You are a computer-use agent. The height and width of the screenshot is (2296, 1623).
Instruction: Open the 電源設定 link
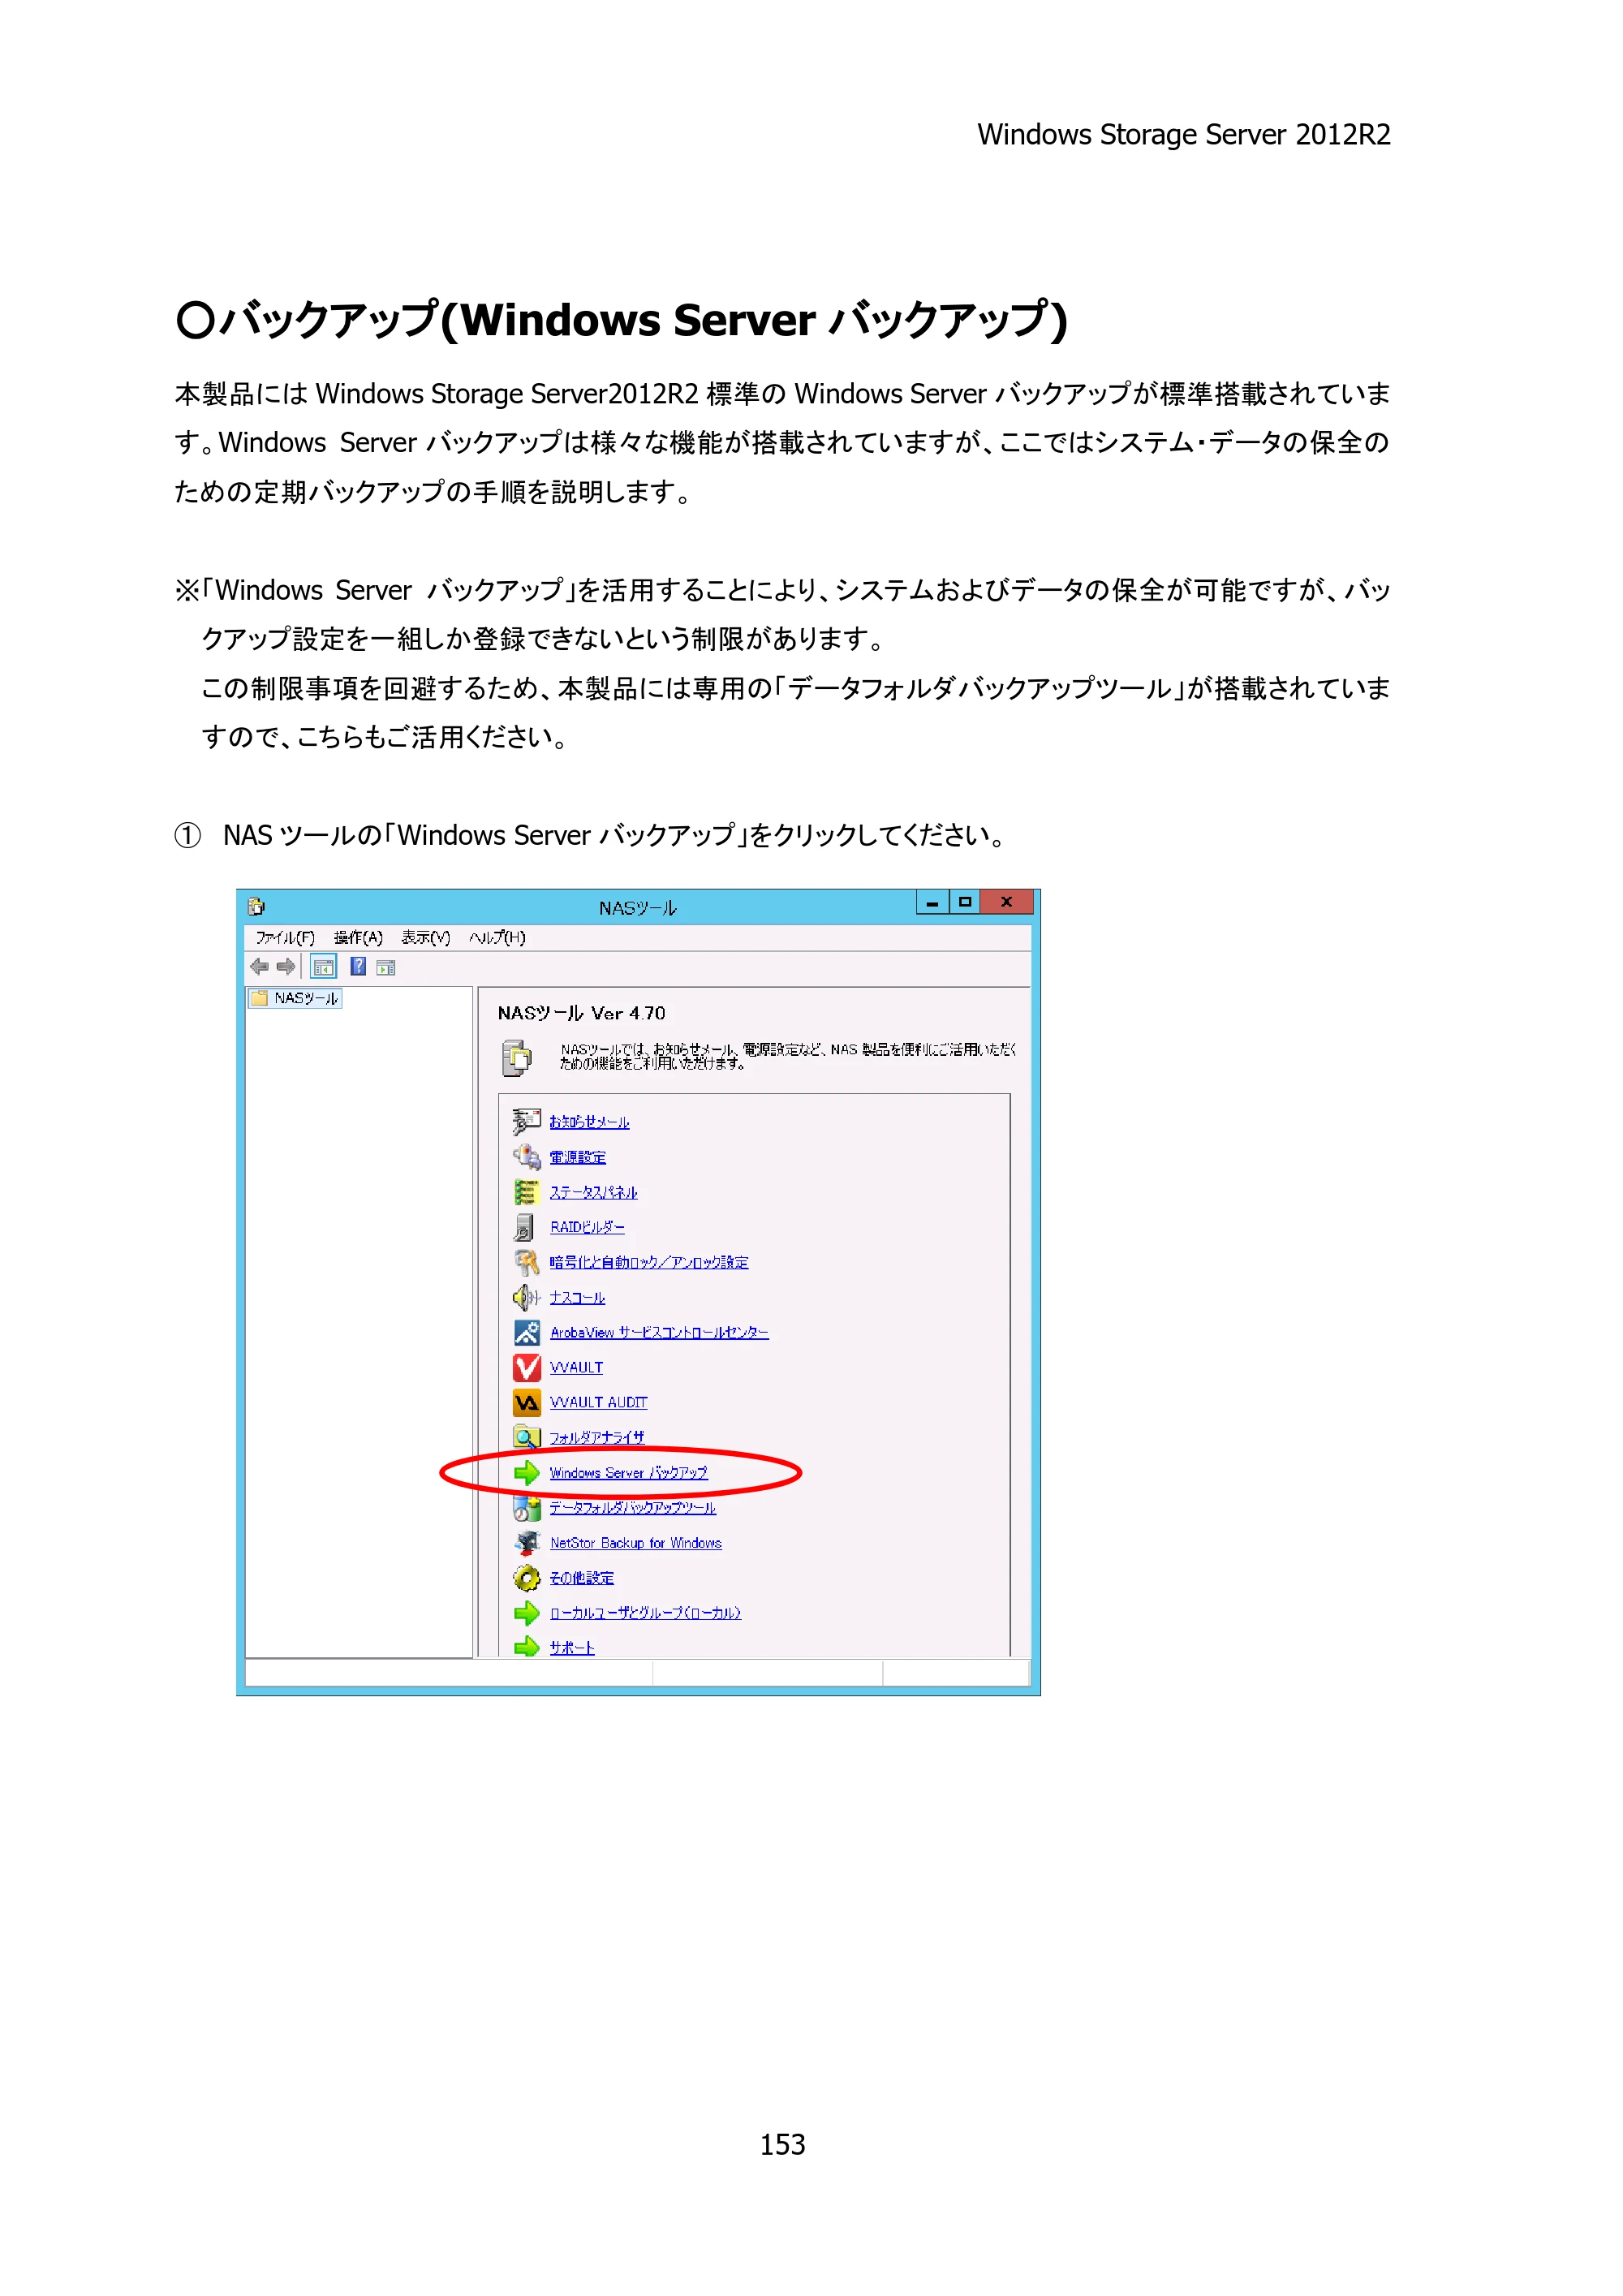click(577, 1157)
